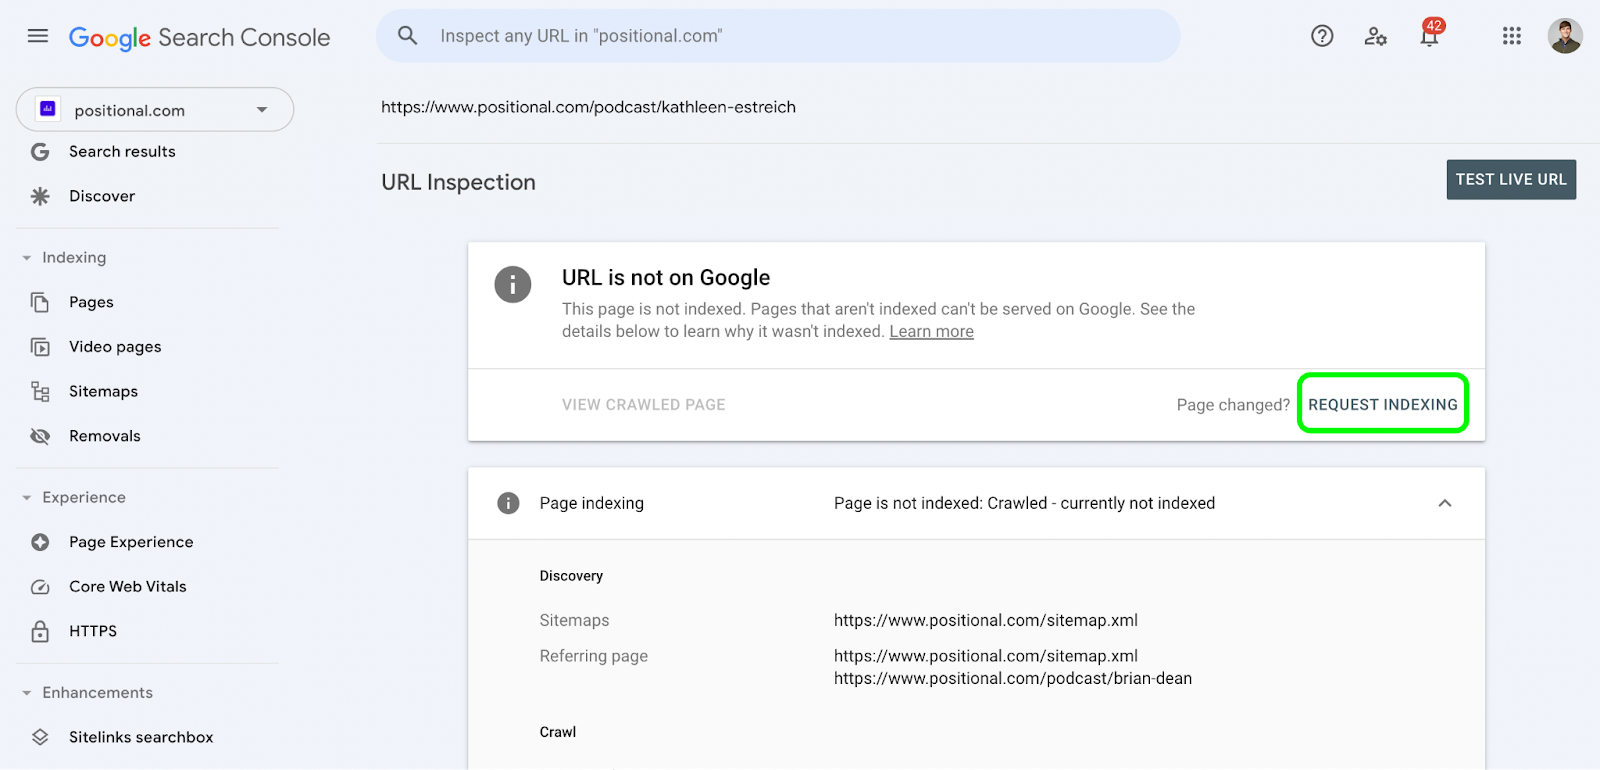Open Core Web Vitals report
Screen dimensions: 1600x770
pyautogui.click(x=128, y=587)
